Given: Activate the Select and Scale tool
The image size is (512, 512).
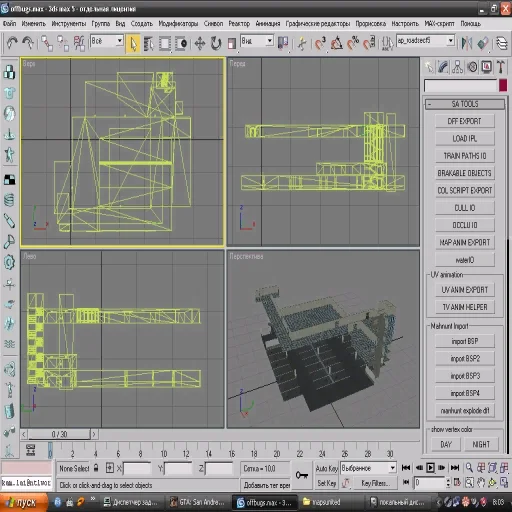Looking at the screenshot, I should [x=232, y=44].
